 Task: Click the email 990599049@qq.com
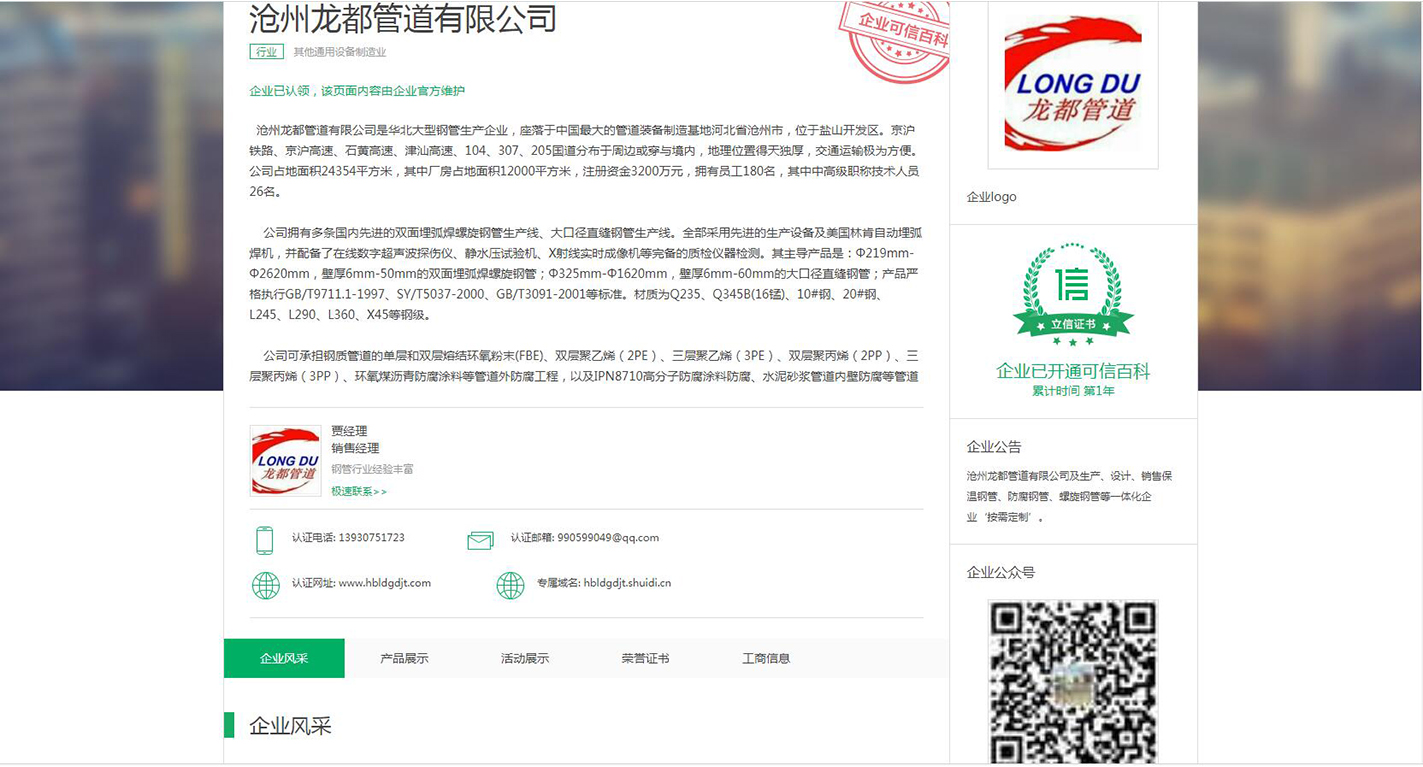[x=608, y=538]
